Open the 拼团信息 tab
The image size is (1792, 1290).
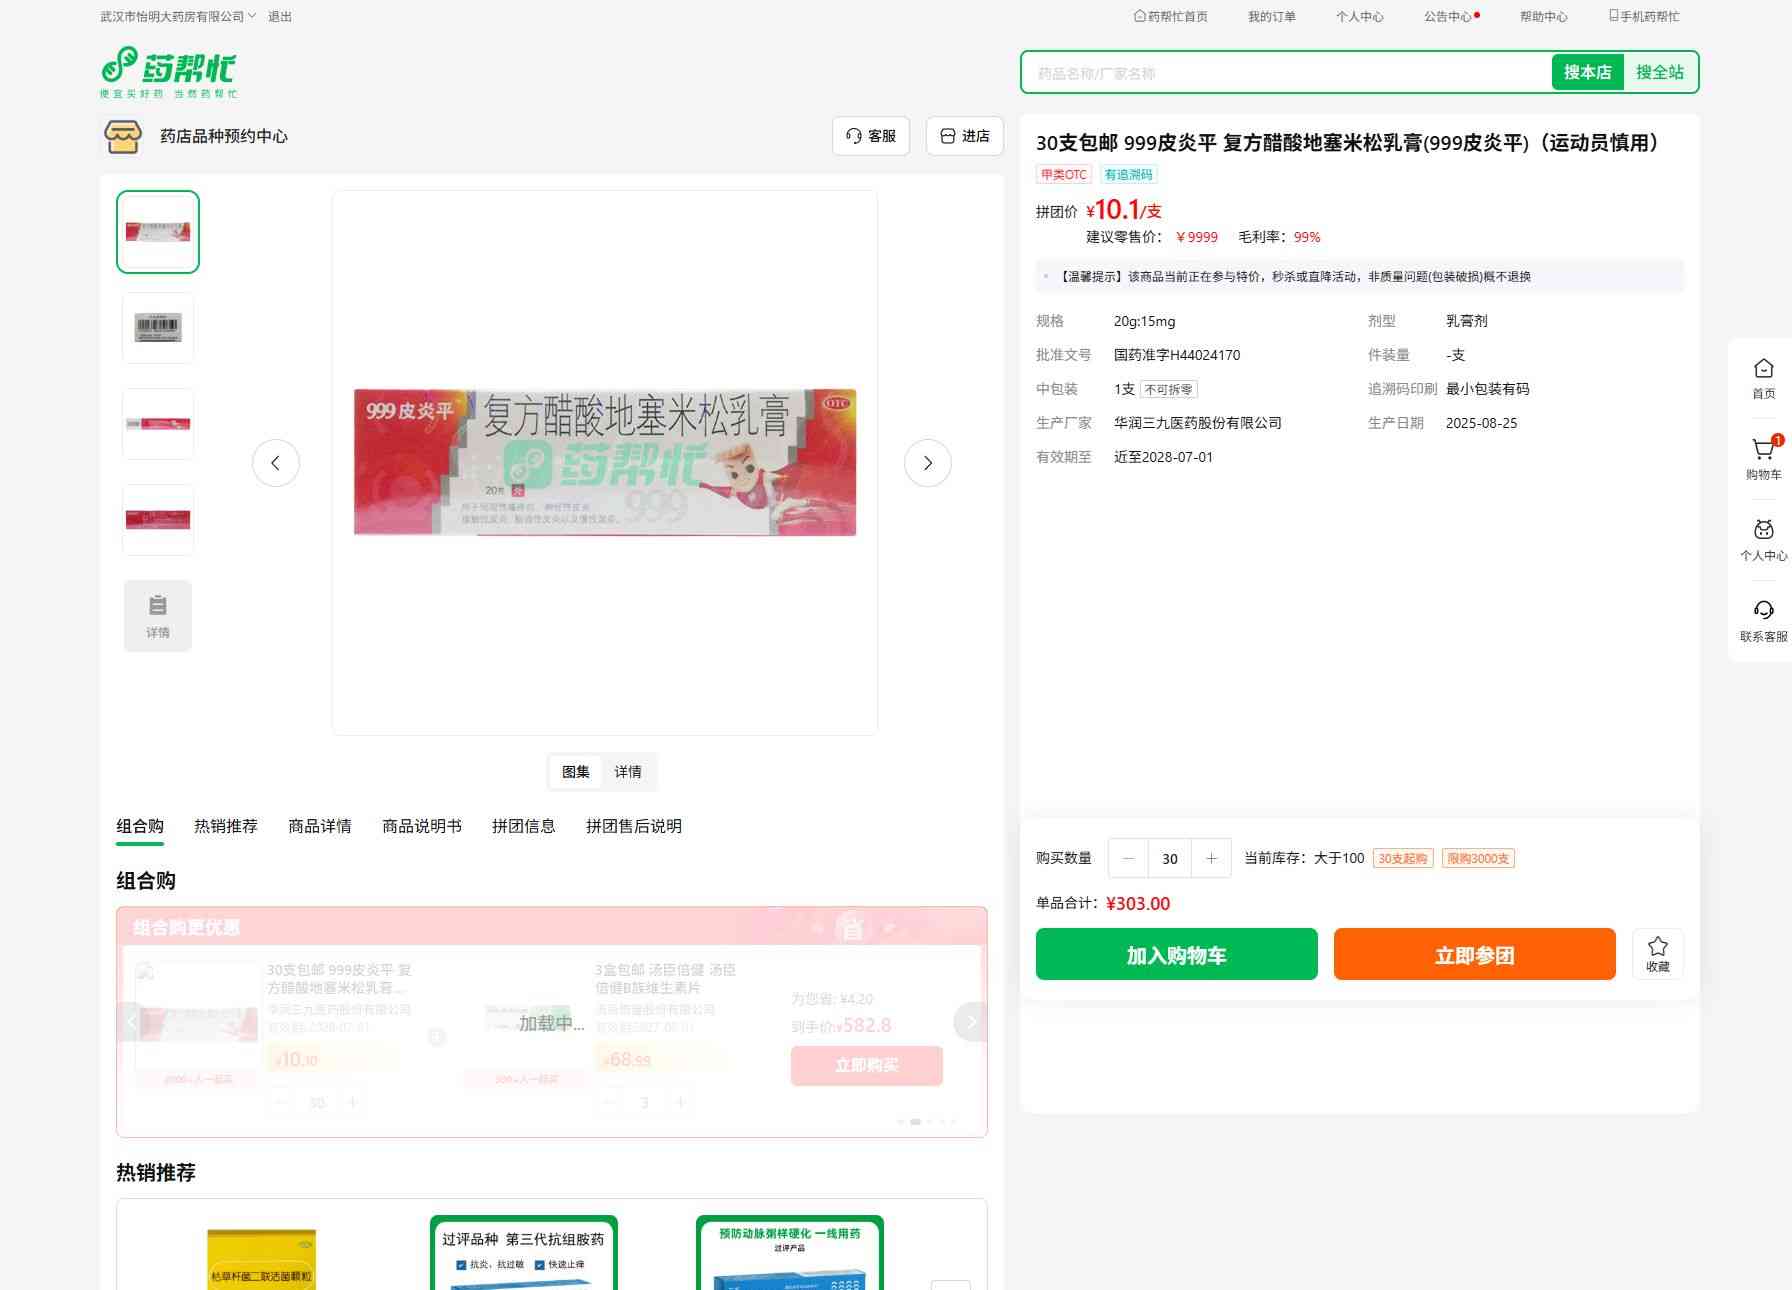pos(523,826)
